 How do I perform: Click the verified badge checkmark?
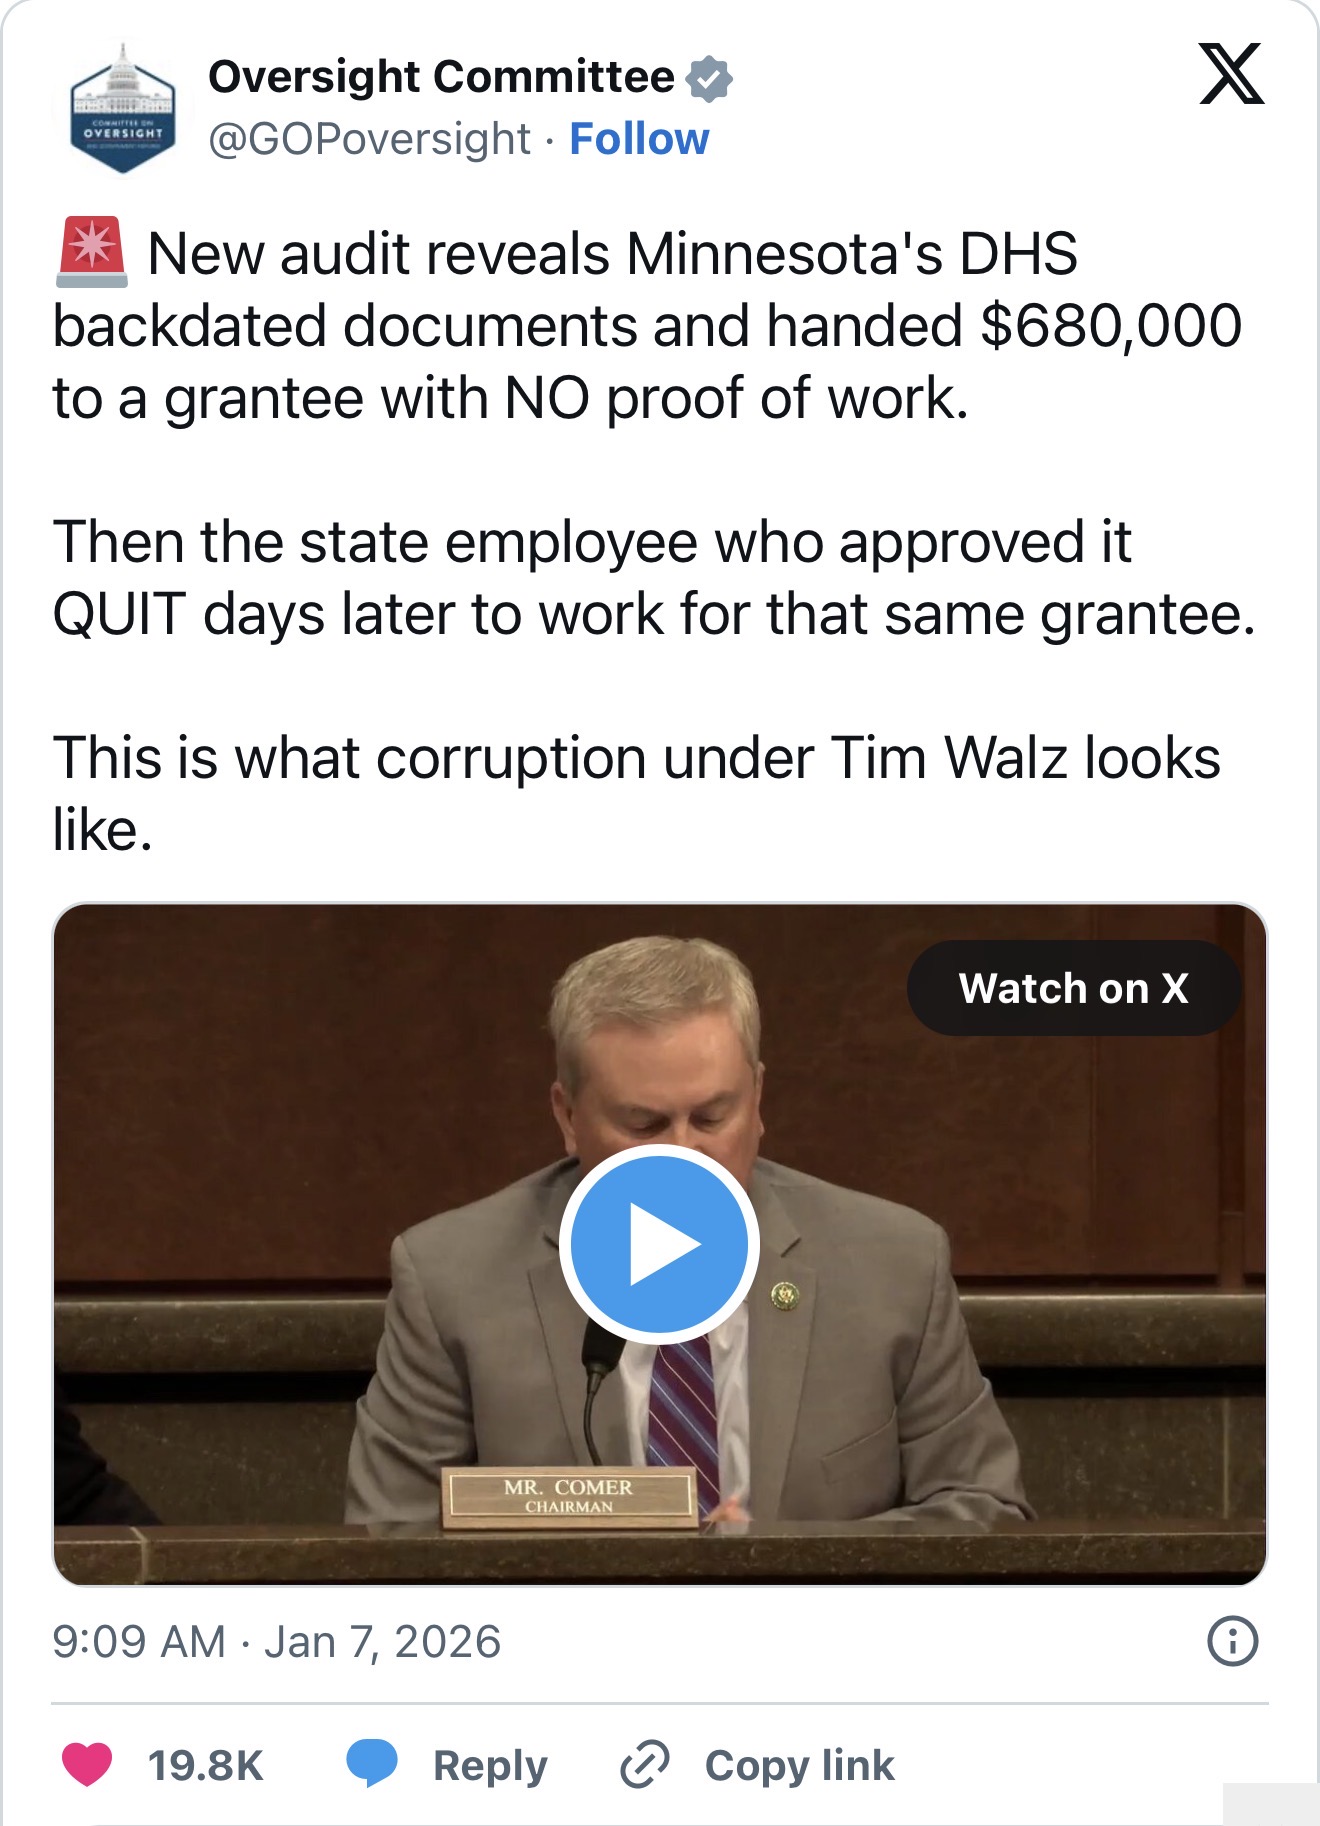[709, 78]
